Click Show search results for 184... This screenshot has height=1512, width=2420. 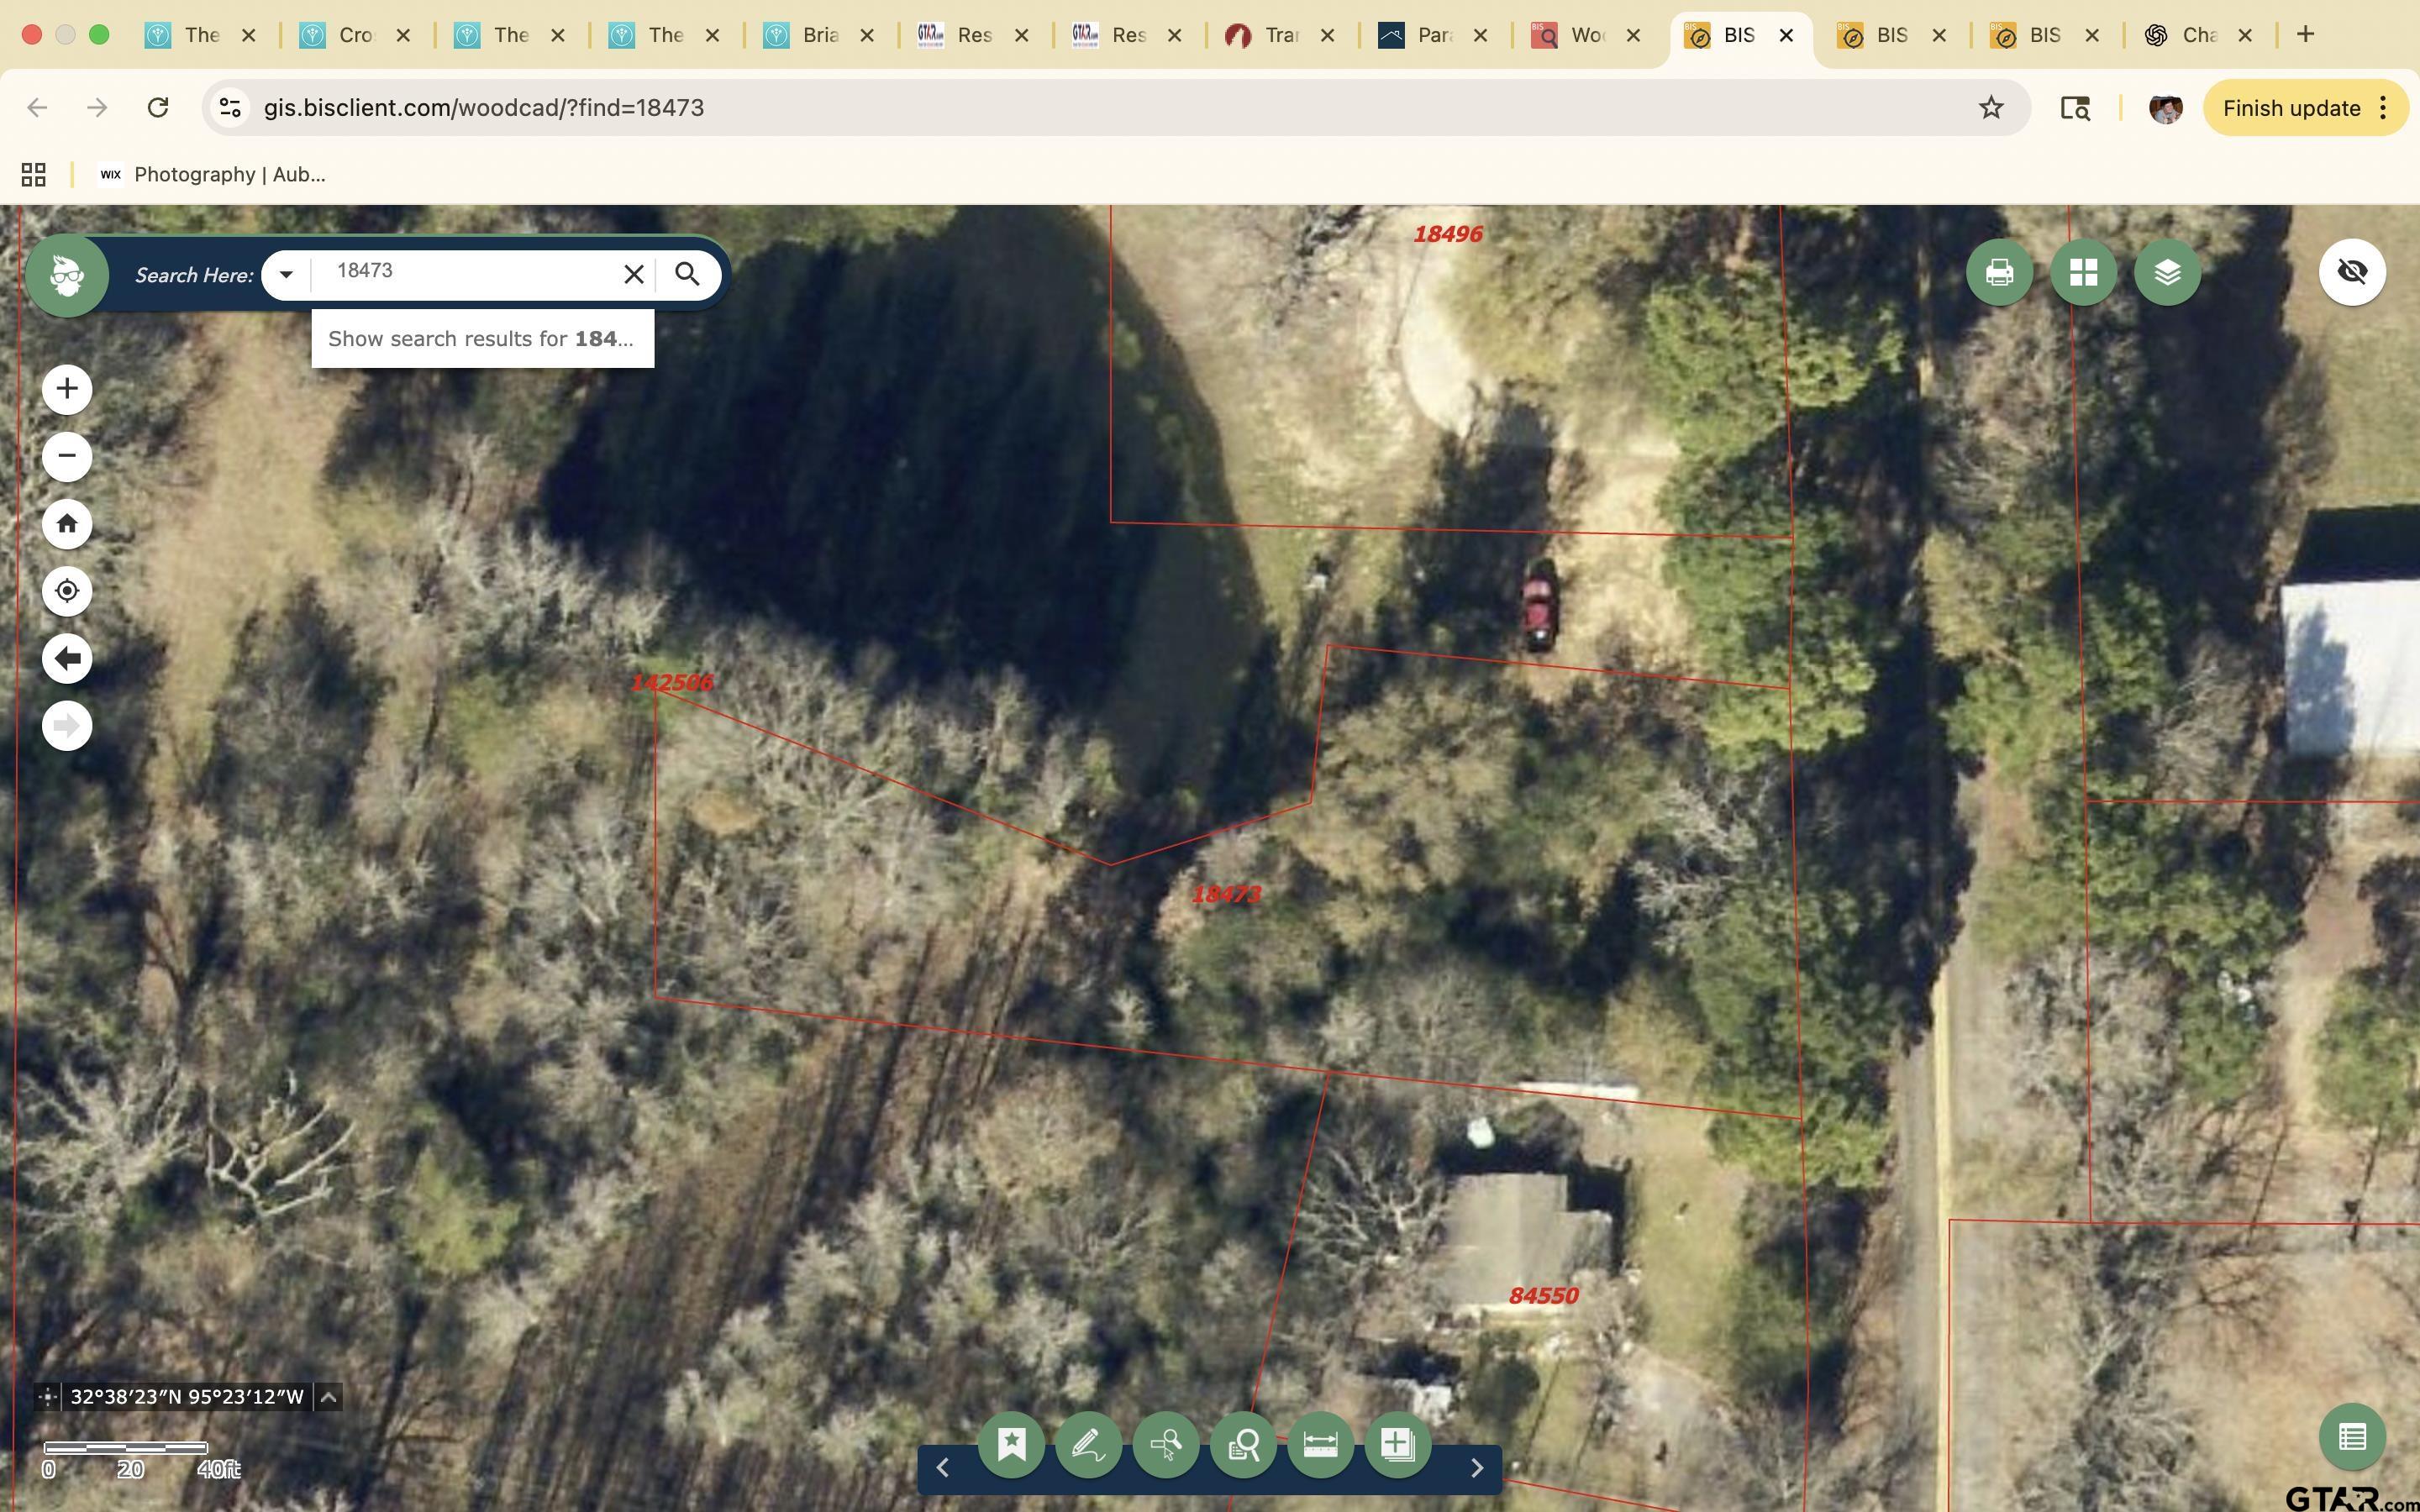point(482,339)
